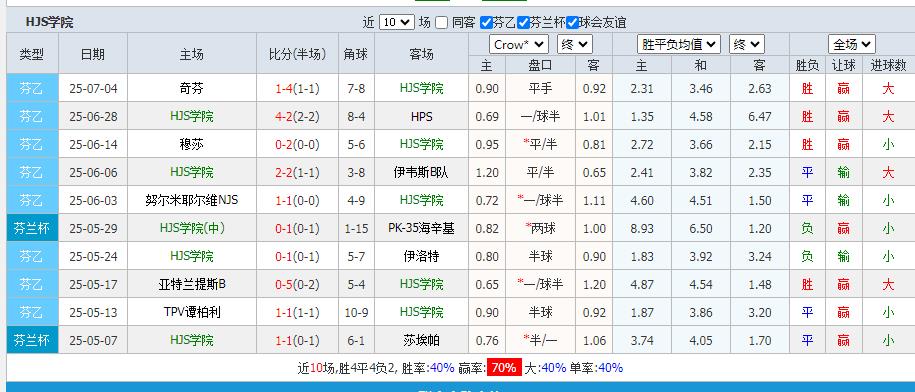This screenshot has width=915, height=392.
Task: Open the 莎埃帕 team link
Action: [421, 341]
